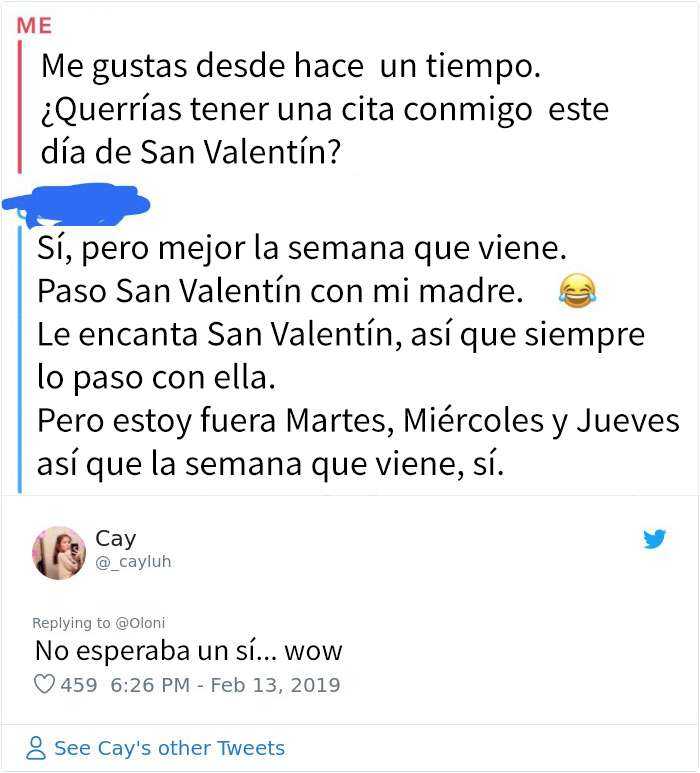Click the line "Me gustas desde hace un tiempo"

pos(290,67)
